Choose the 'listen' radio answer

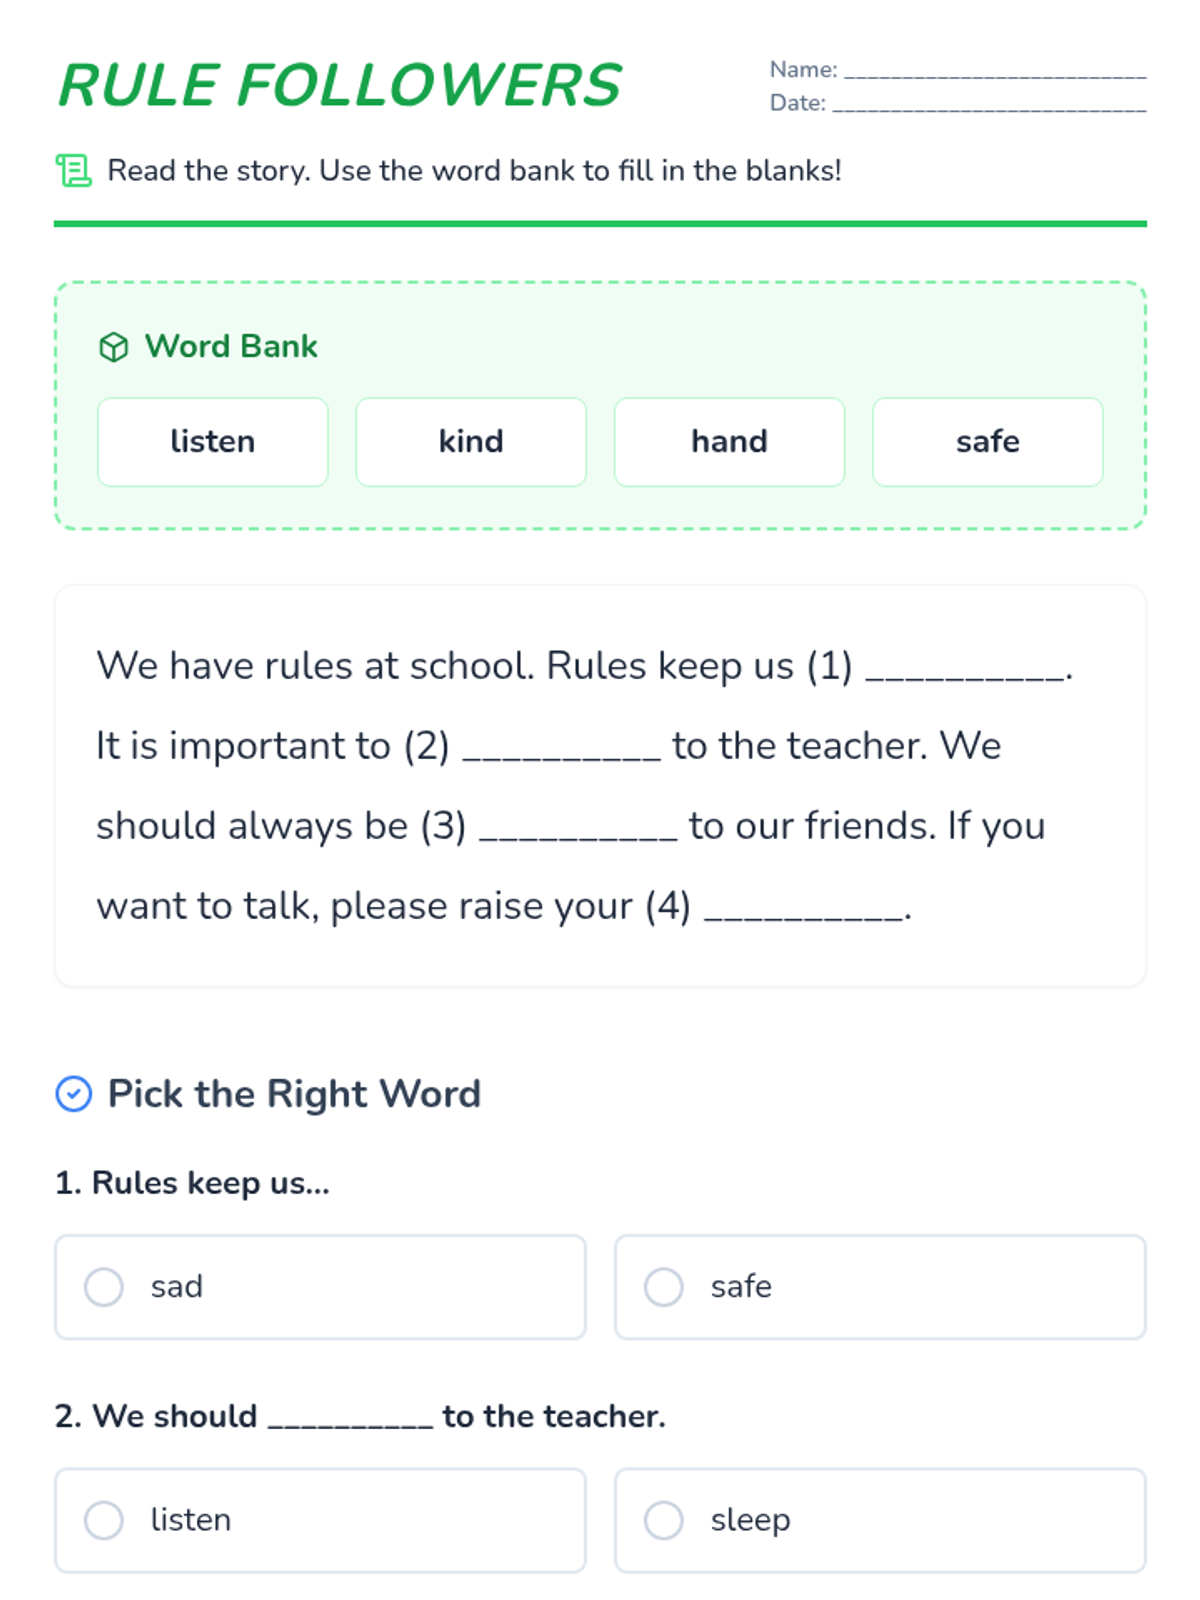point(104,1520)
